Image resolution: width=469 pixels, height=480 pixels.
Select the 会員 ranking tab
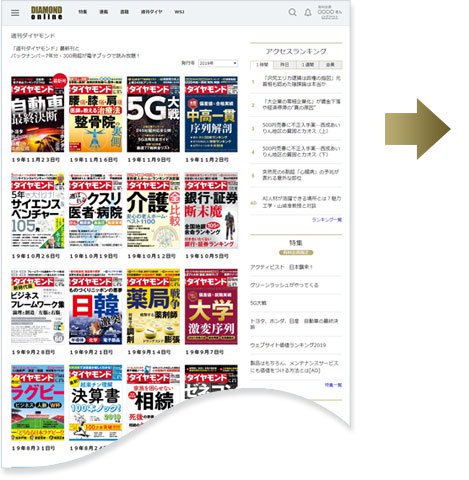(330, 65)
